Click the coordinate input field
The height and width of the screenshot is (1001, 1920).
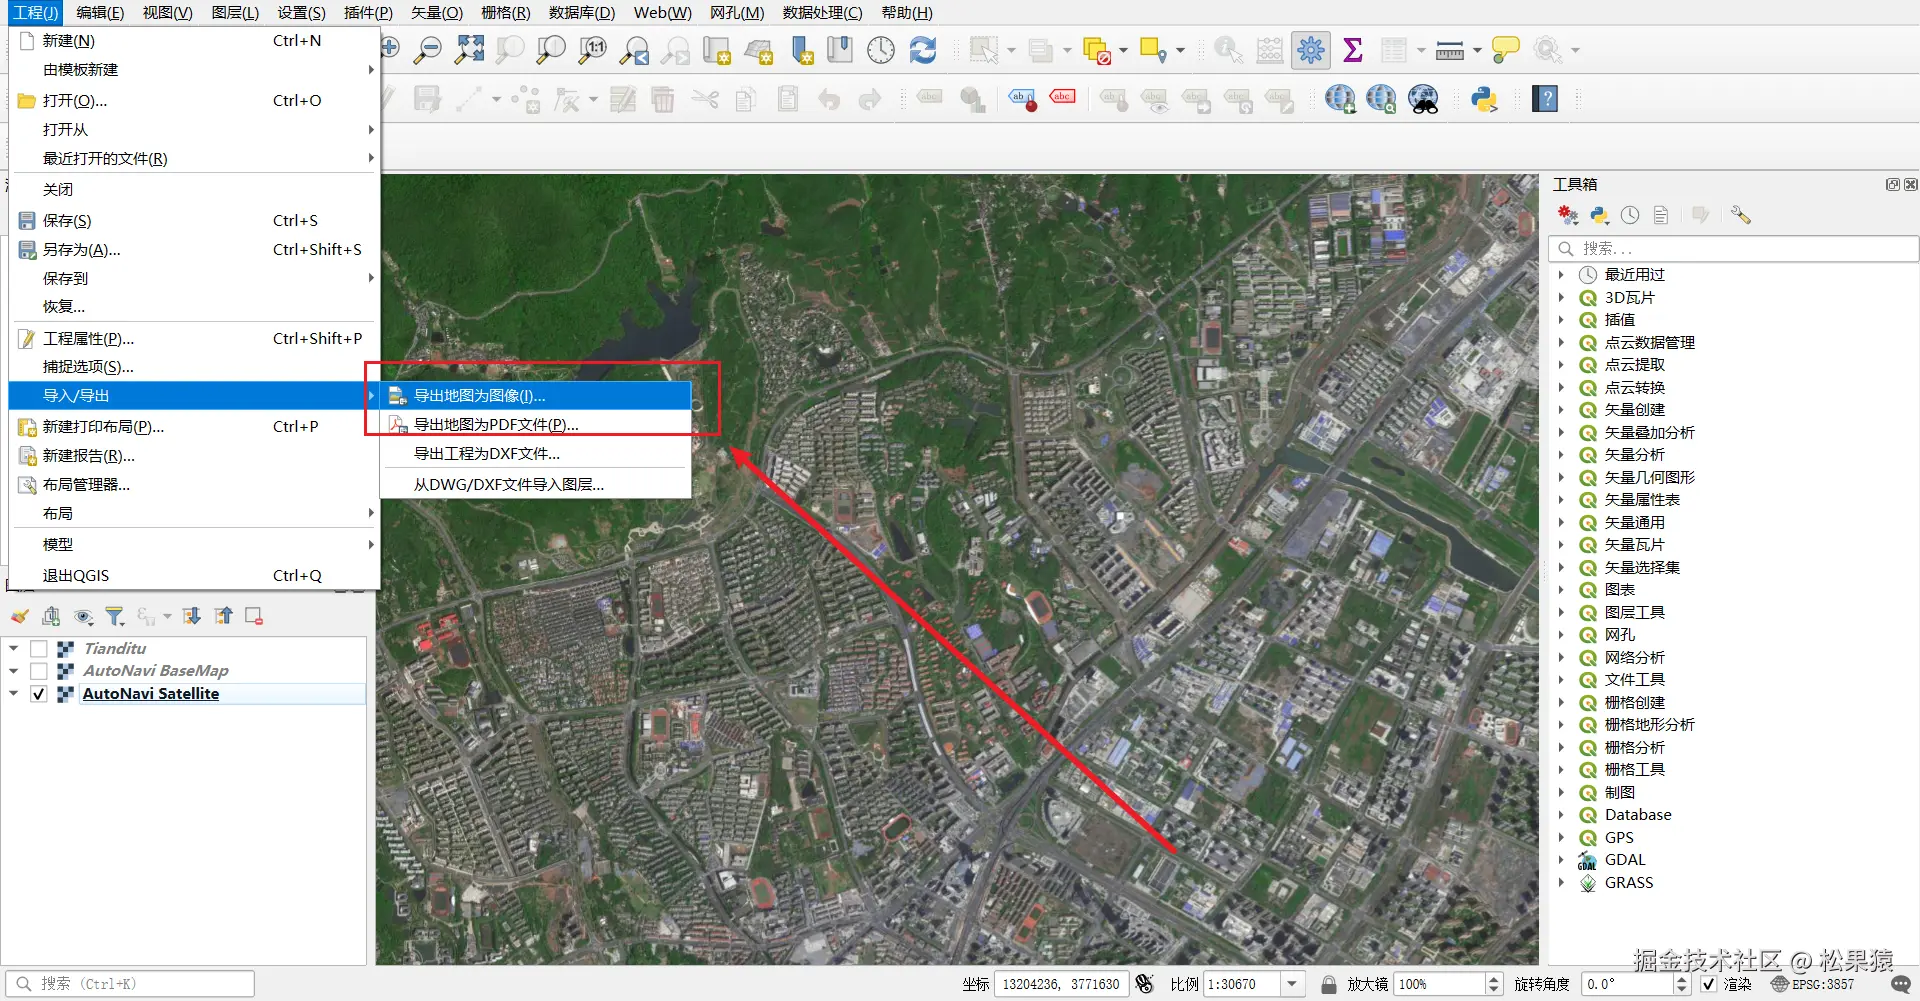click(x=1060, y=984)
